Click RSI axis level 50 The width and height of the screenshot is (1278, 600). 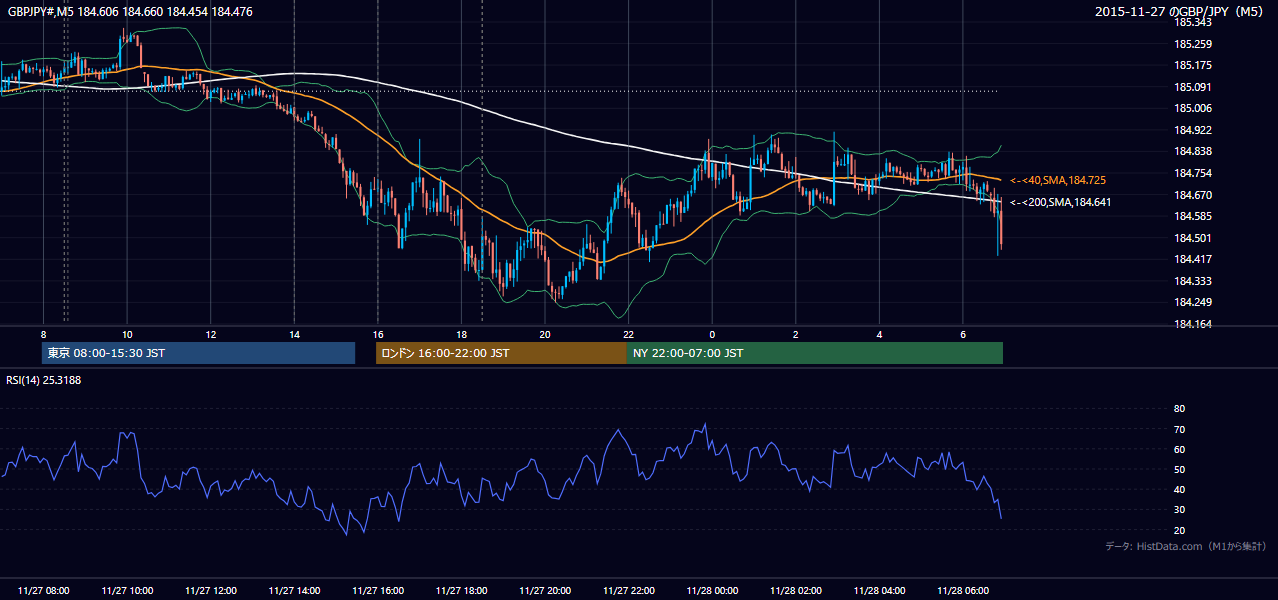click(1179, 469)
